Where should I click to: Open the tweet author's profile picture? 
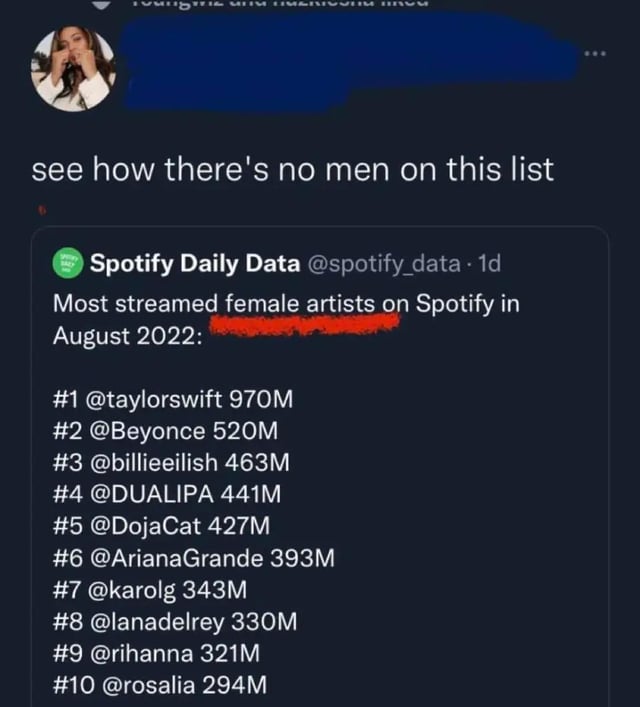coord(73,67)
